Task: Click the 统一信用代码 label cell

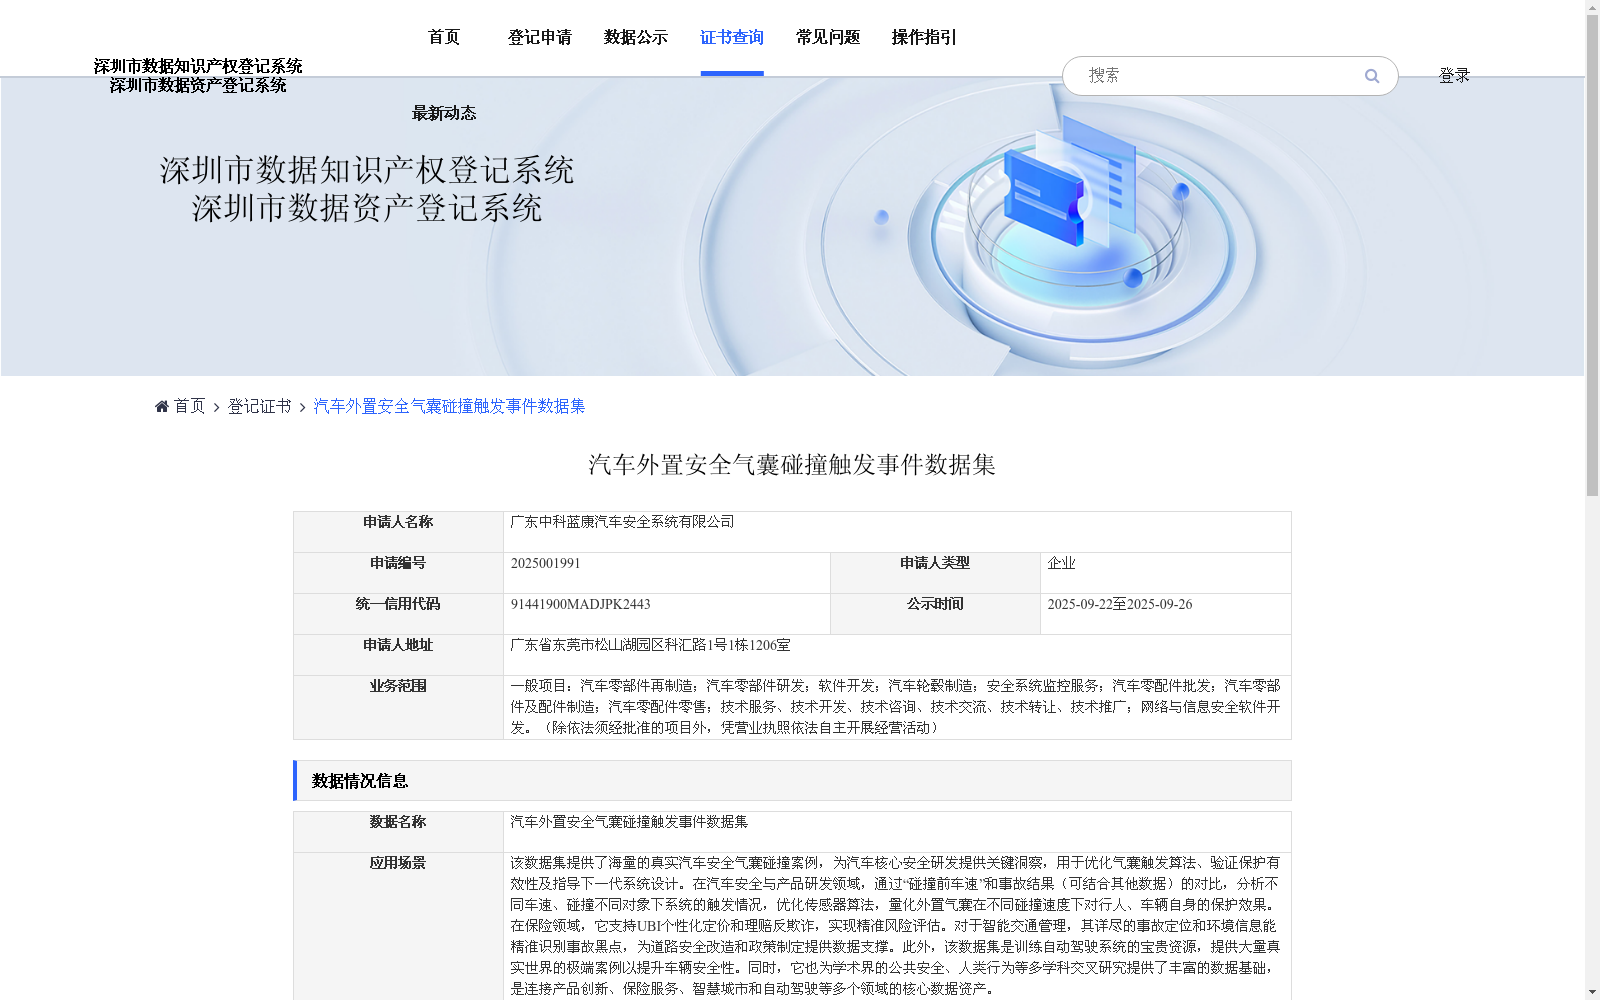Action: 398,614
